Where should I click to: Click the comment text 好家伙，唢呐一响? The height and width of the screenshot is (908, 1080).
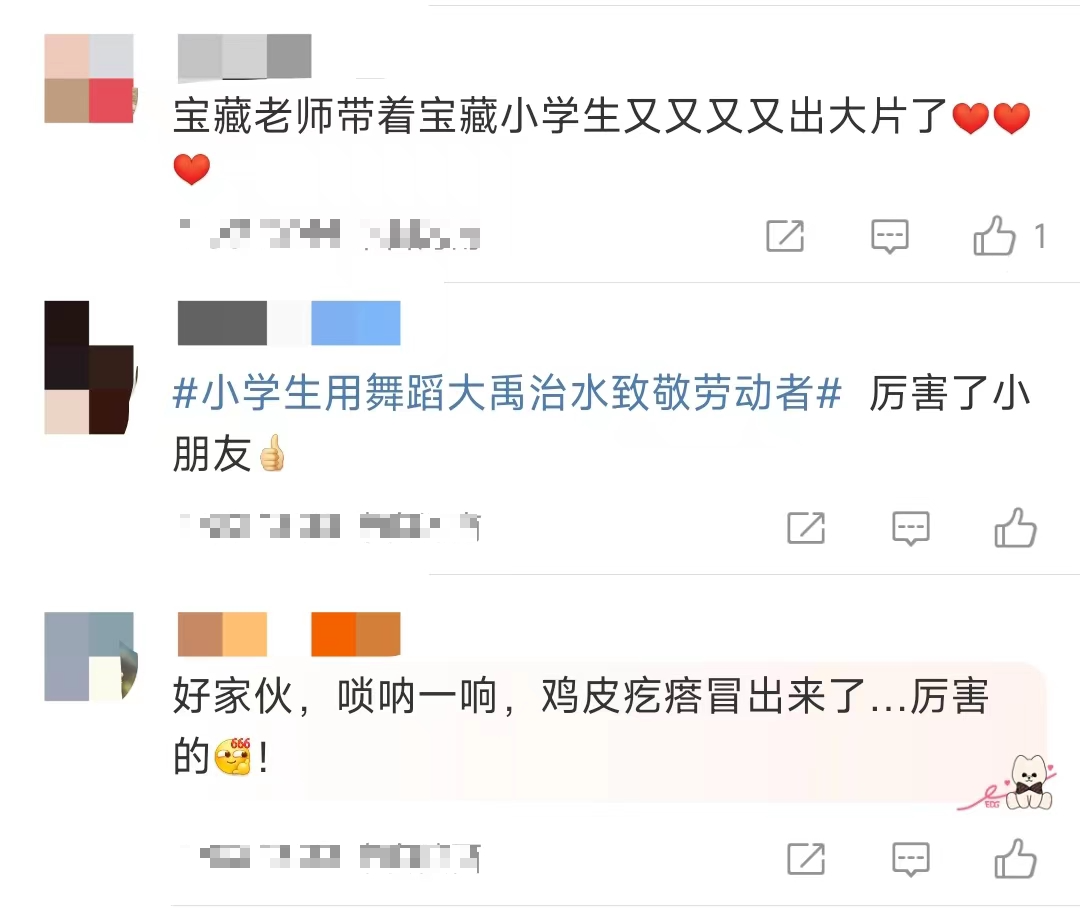[335, 696]
